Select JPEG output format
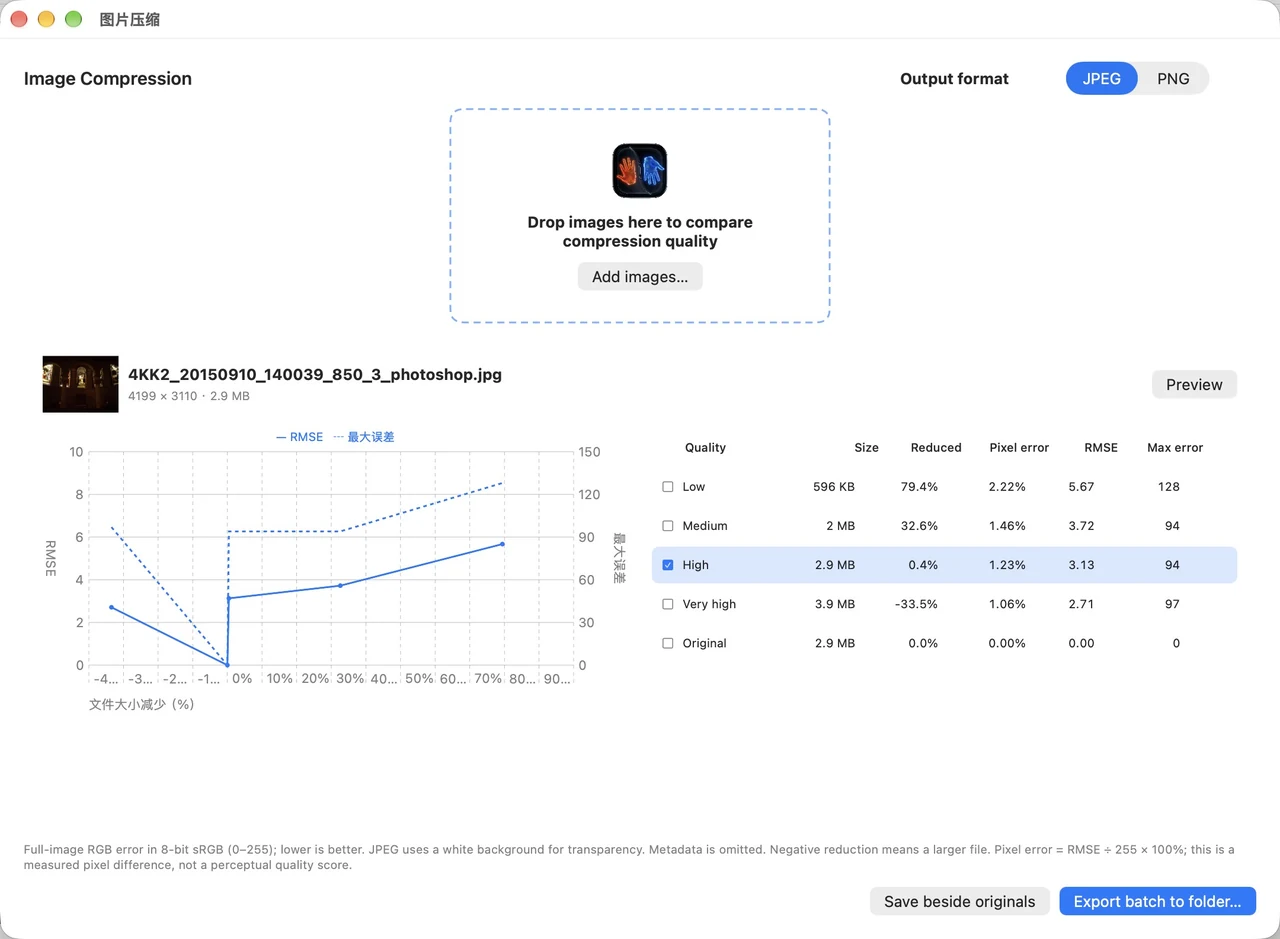1280x939 pixels. pyautogui.click(x=1101, y=78)
